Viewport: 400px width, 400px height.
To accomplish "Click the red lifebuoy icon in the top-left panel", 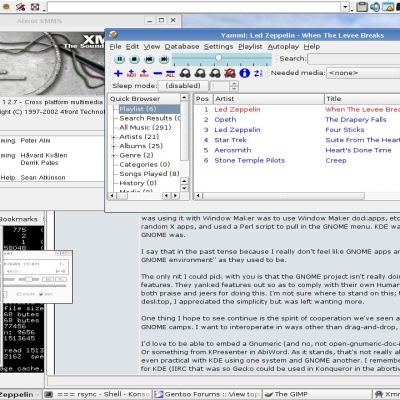I will tap(35, 7).
